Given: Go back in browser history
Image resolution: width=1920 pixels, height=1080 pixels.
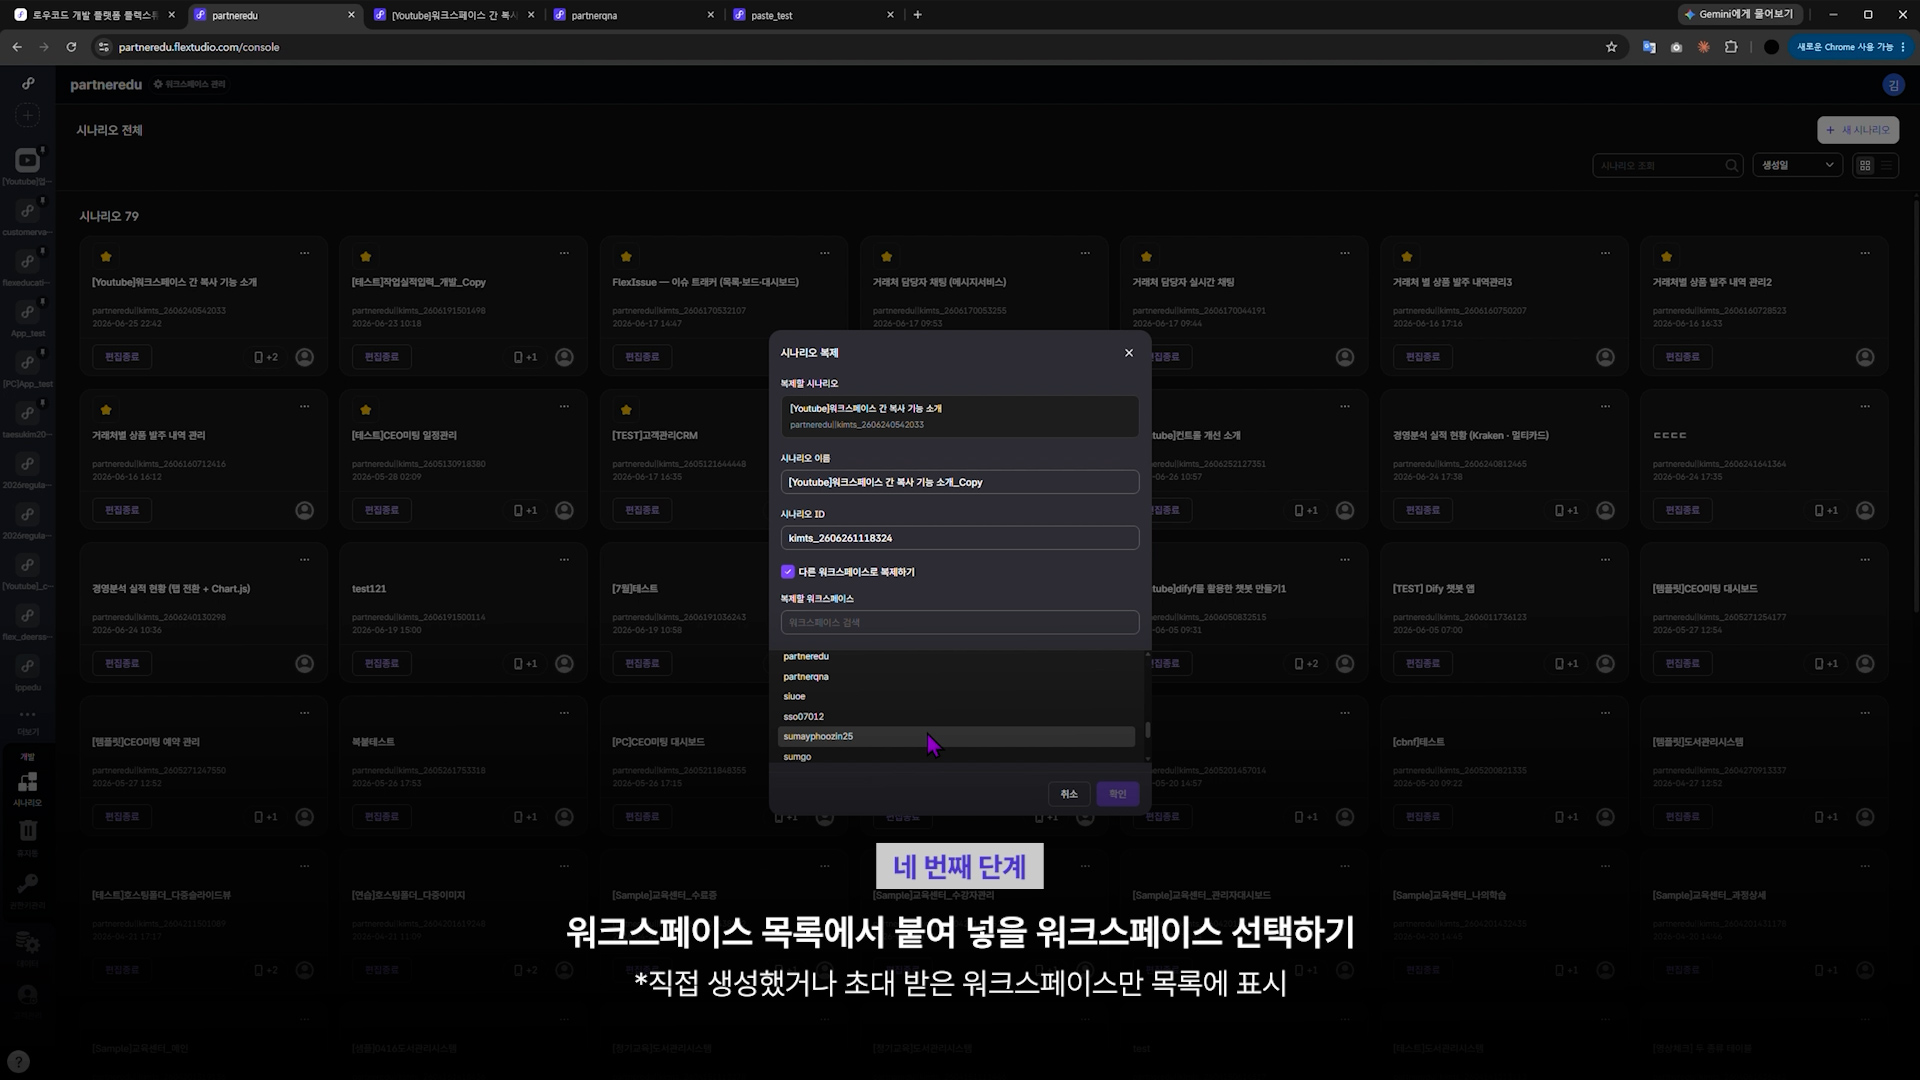Looking at the screenshot, I should (17, 47).
